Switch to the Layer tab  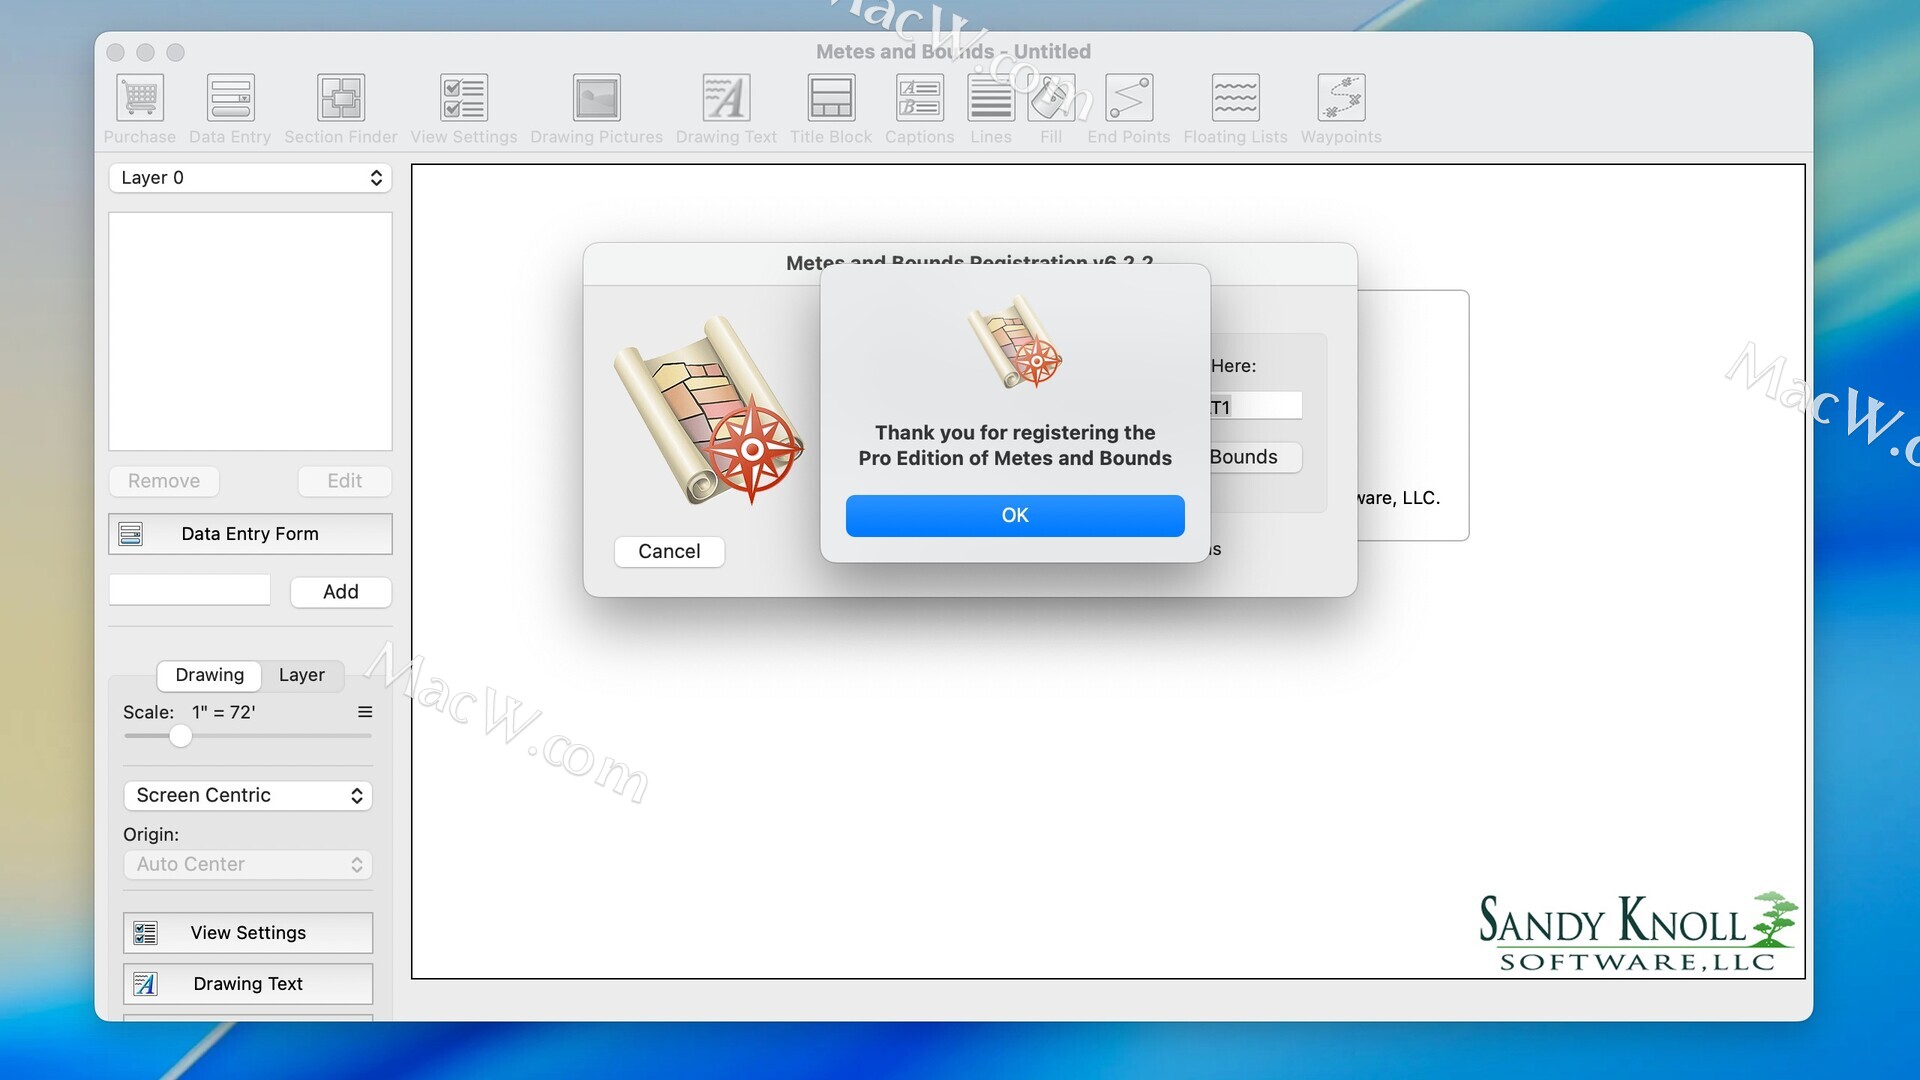pos(302,675)
